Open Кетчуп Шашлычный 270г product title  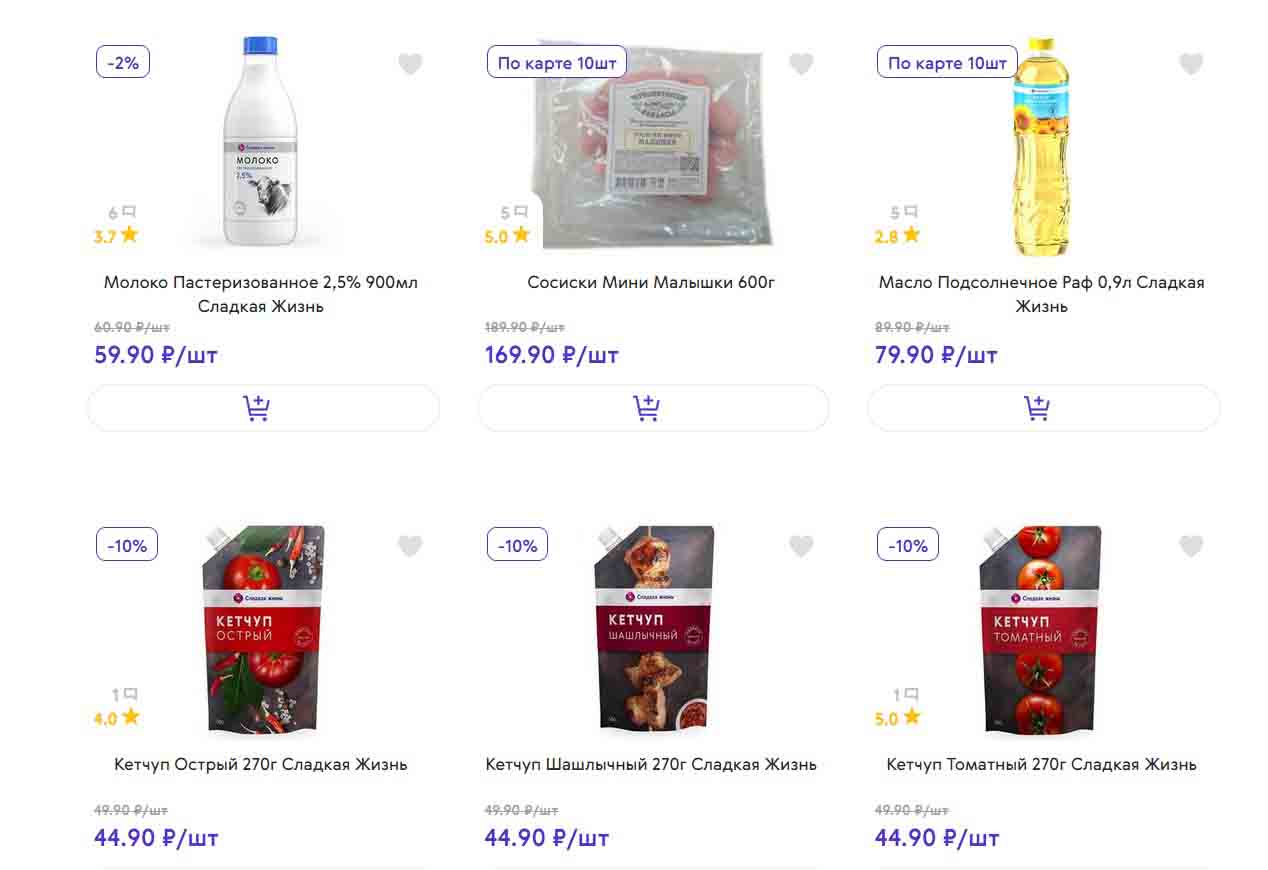point(651,765)
